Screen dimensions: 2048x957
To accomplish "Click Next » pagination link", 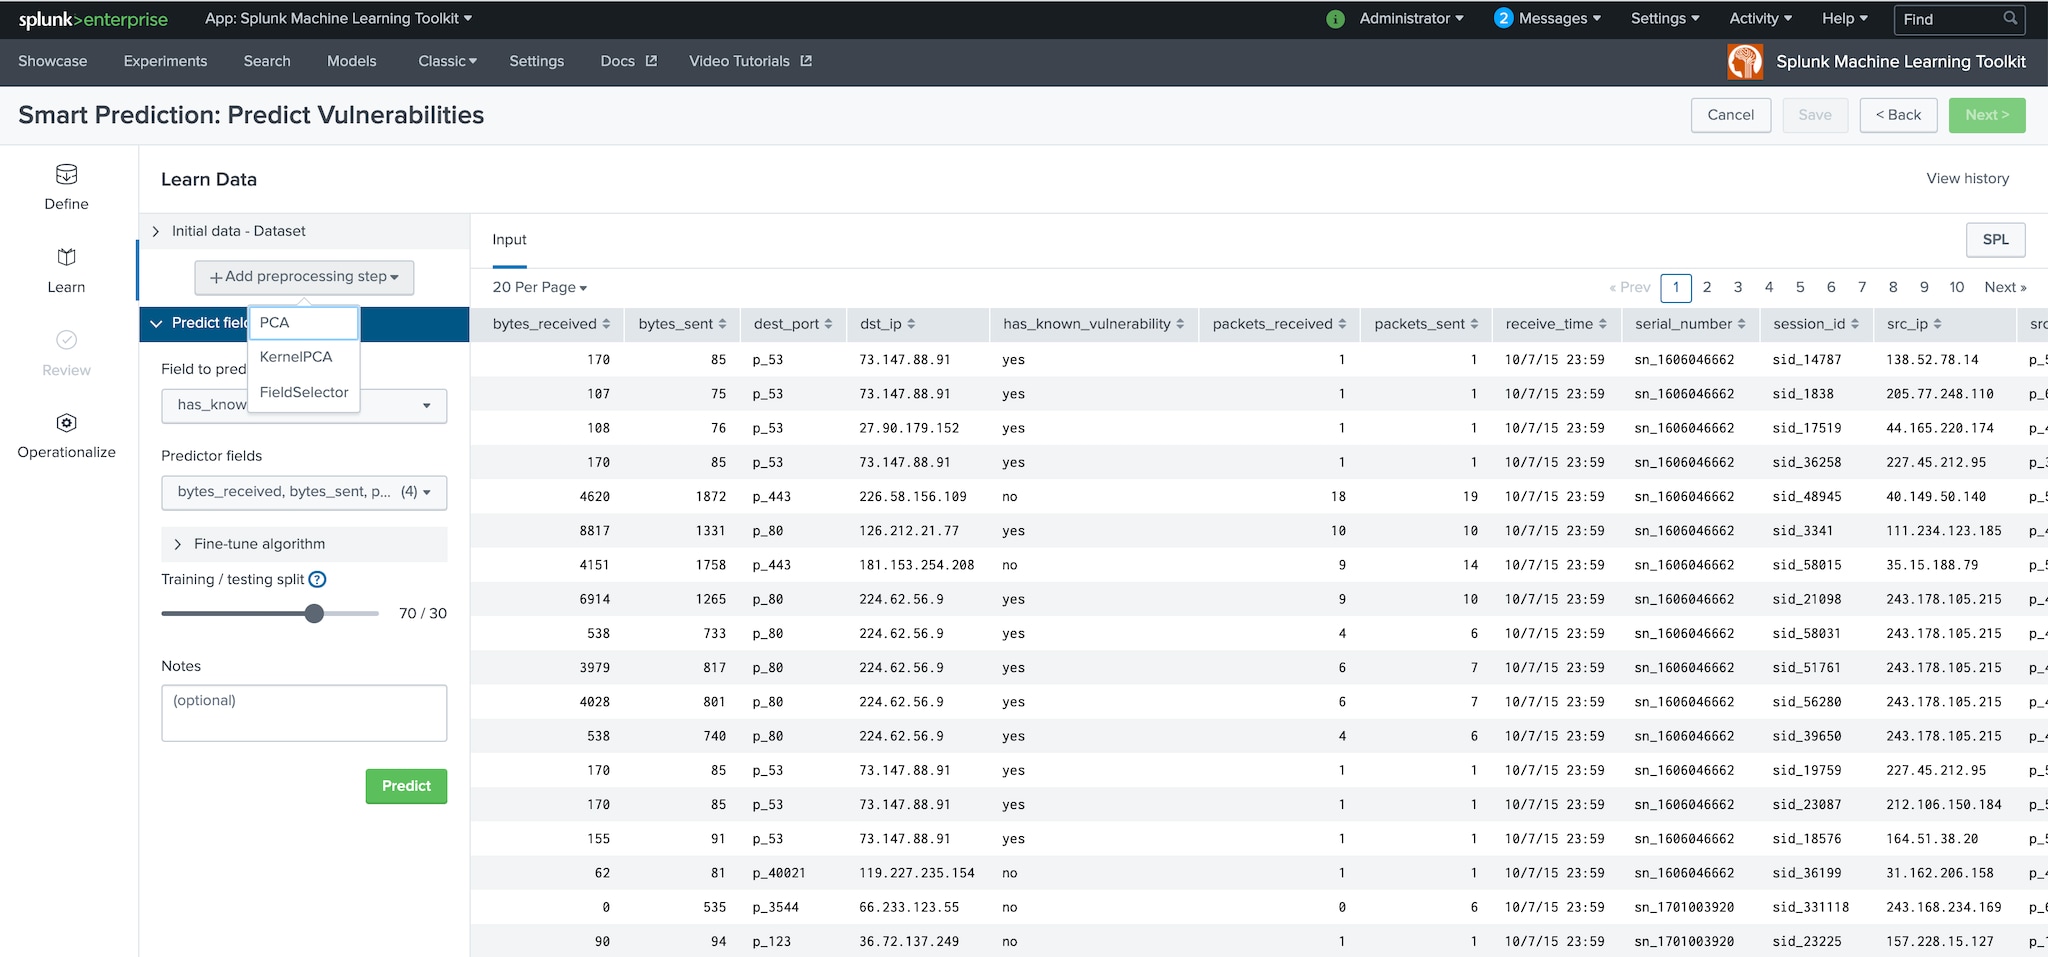I will point(2005,287).
